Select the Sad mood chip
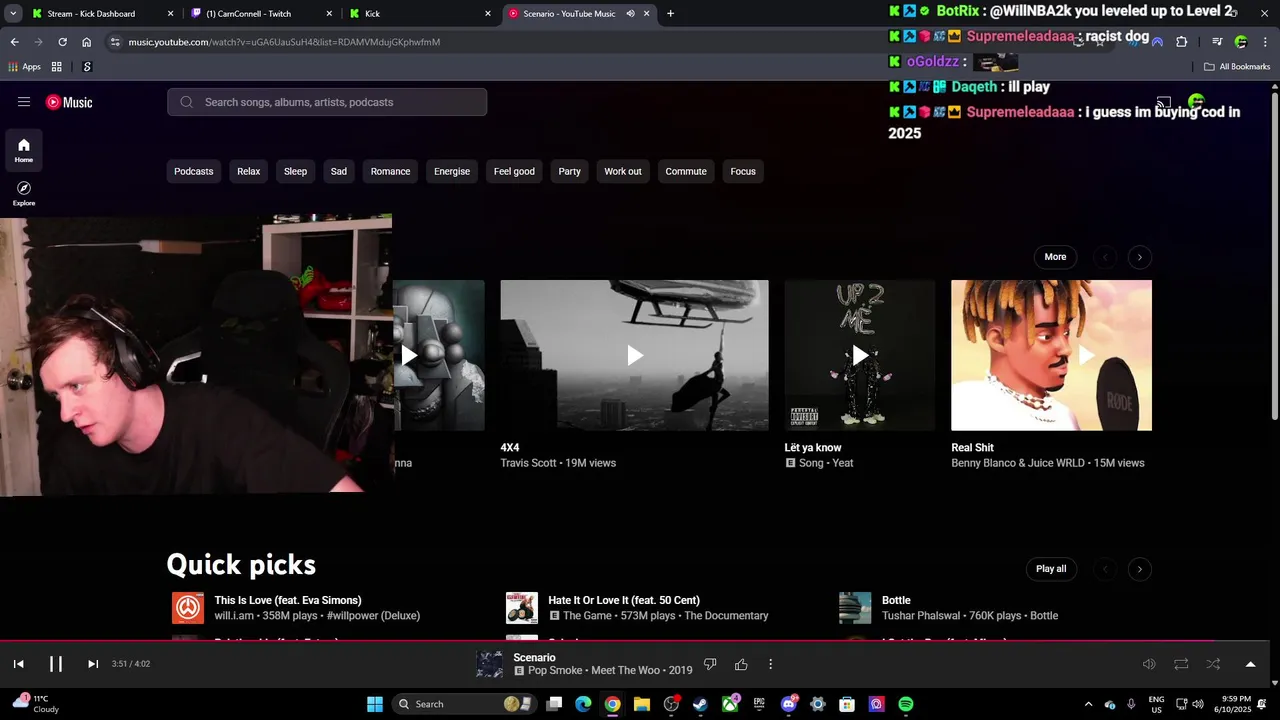 [339, 171]
